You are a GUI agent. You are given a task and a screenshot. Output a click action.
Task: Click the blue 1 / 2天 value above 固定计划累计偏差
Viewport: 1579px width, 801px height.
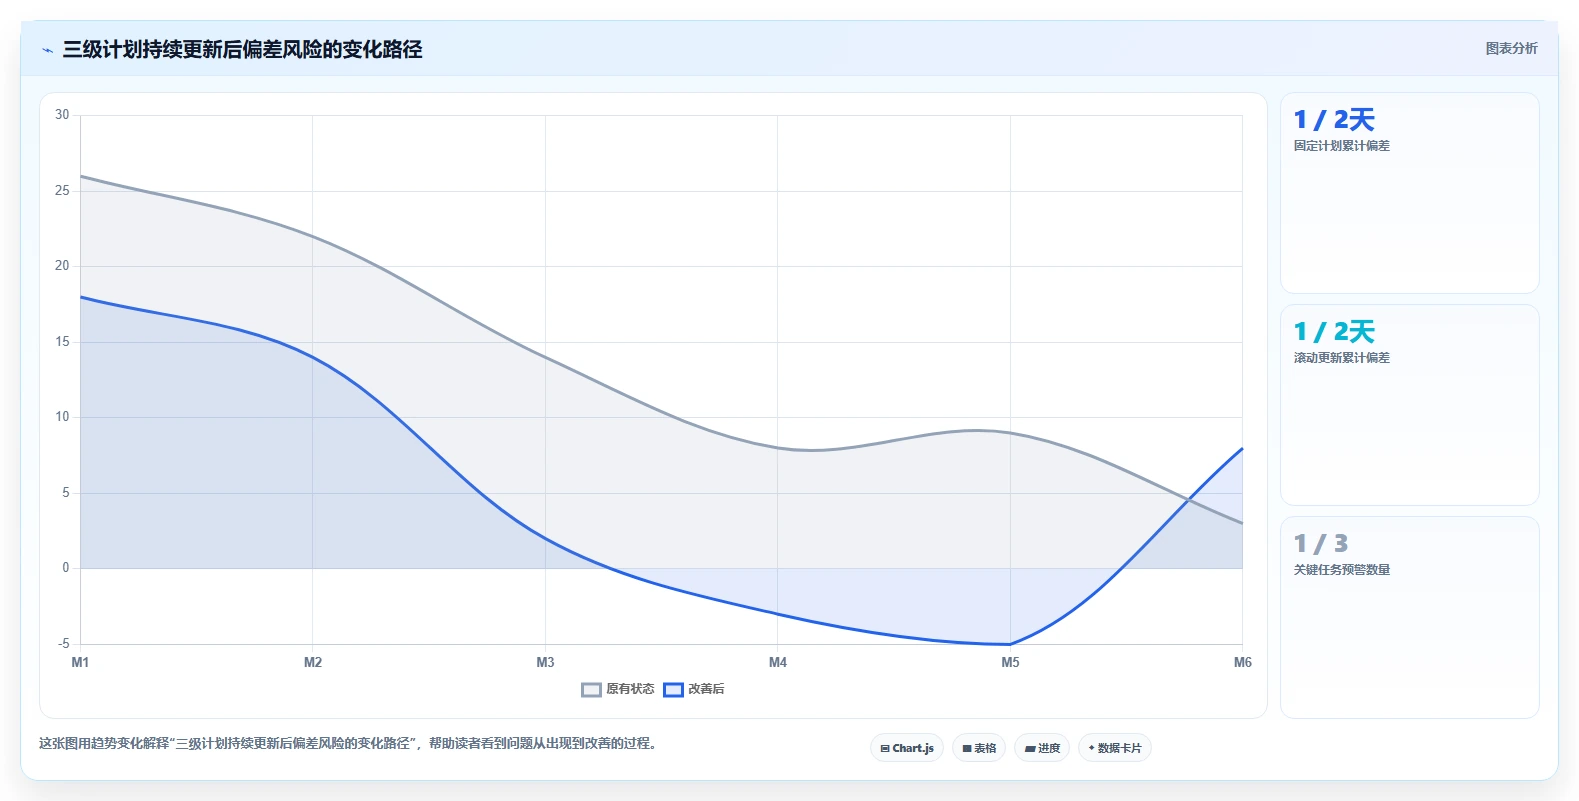1334,120
